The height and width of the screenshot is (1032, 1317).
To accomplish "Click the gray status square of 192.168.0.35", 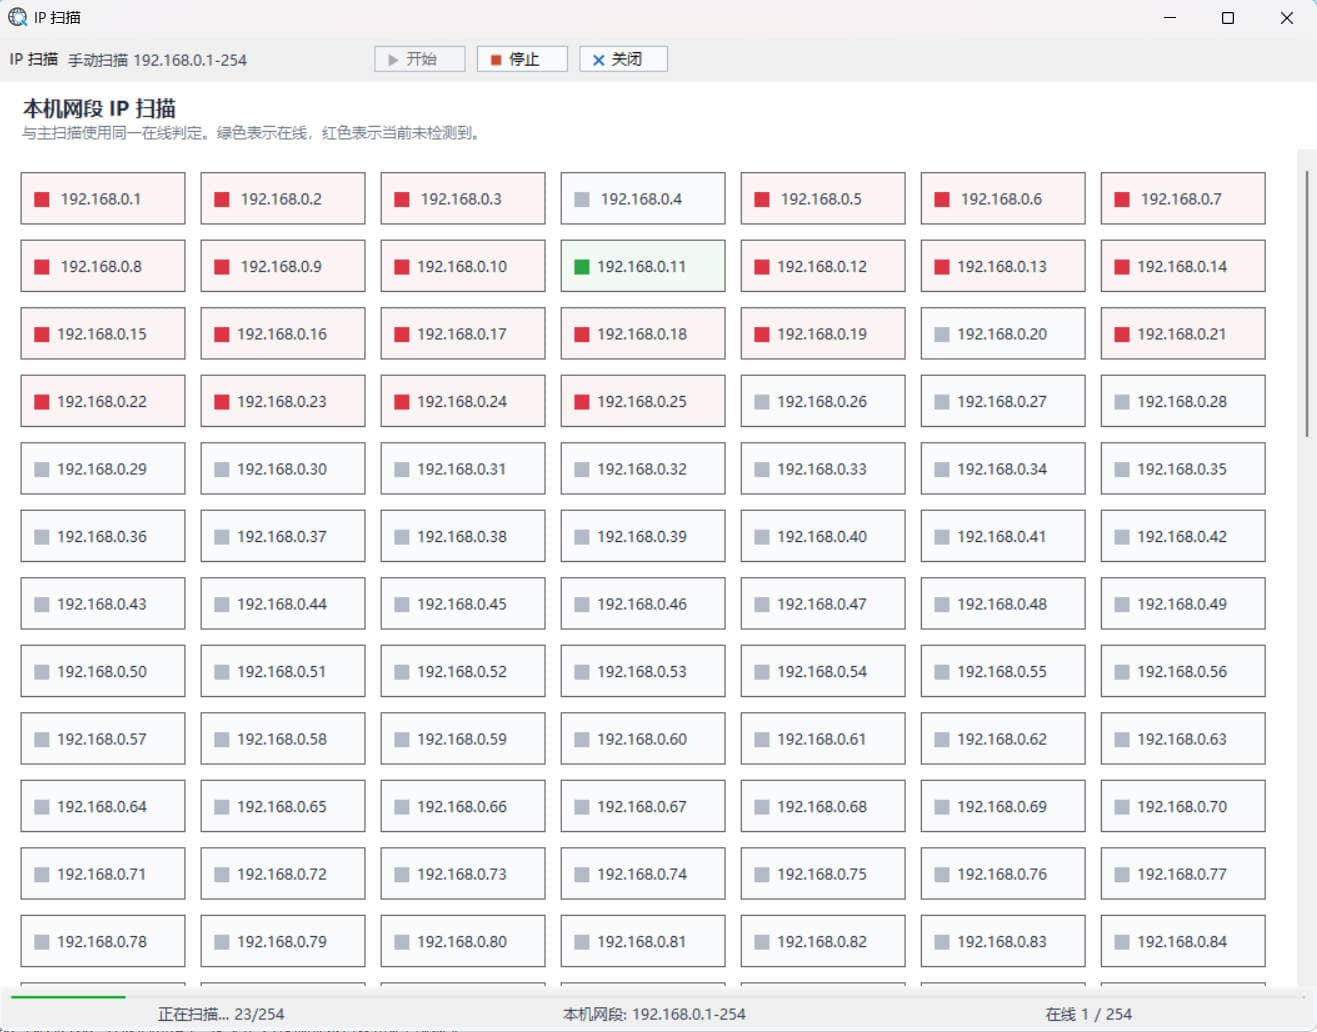I will pos(1122,469).
